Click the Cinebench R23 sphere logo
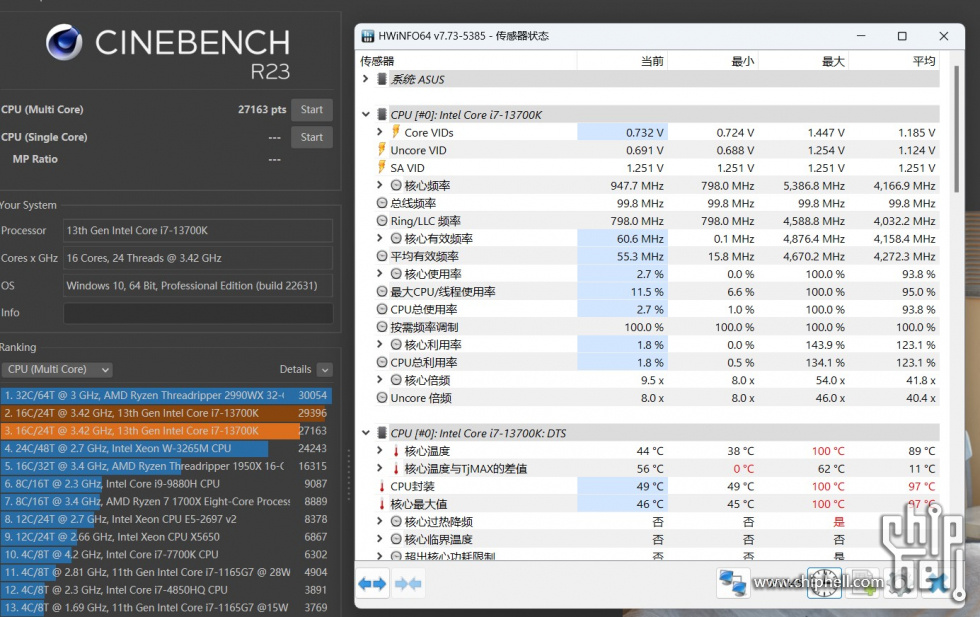This screenshot has height=617, width=980. (64, 42)
